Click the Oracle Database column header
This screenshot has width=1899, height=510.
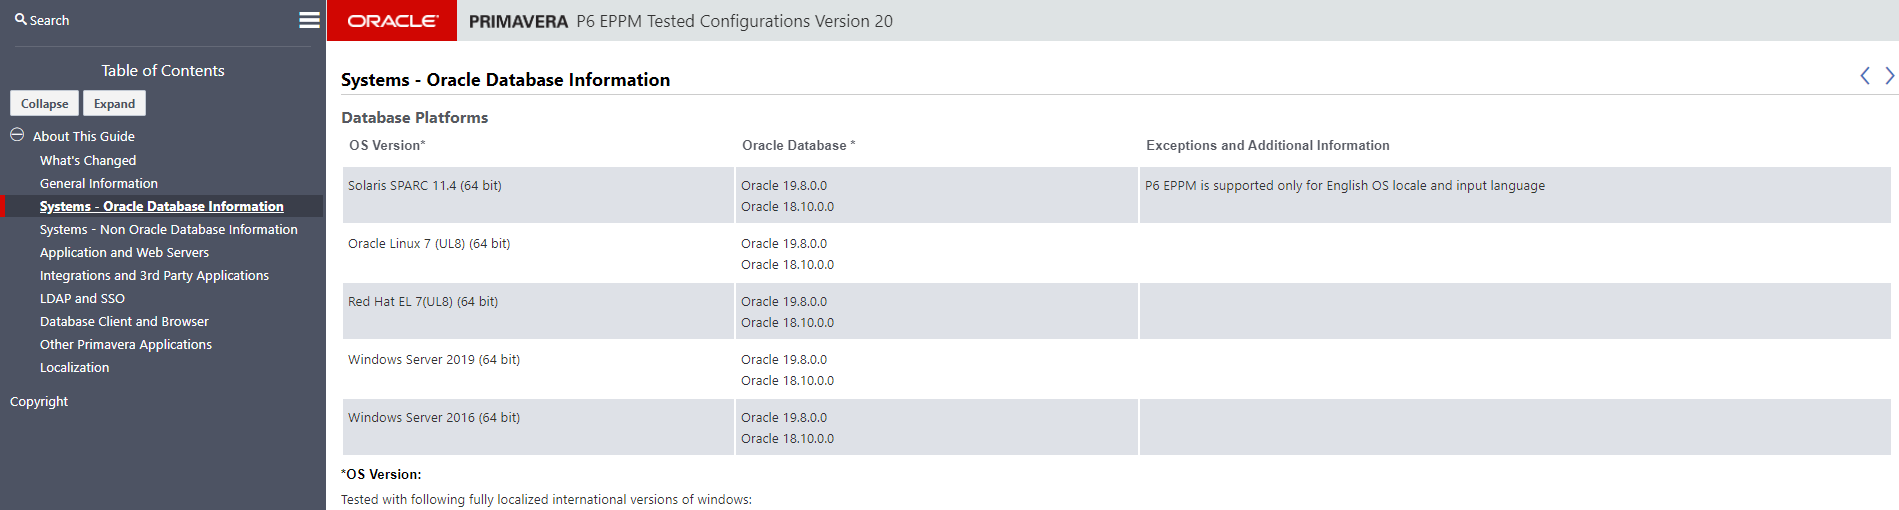(798, 145)
